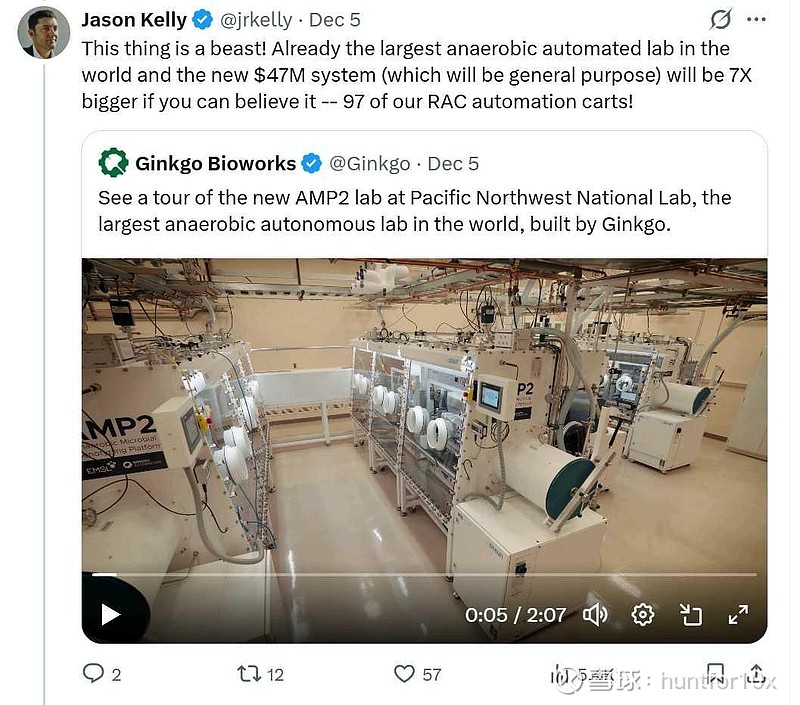Viewport: 800px width, 705px height.
Task: Toggle picture-in-picture mode for video
Action: click(691, 614)
